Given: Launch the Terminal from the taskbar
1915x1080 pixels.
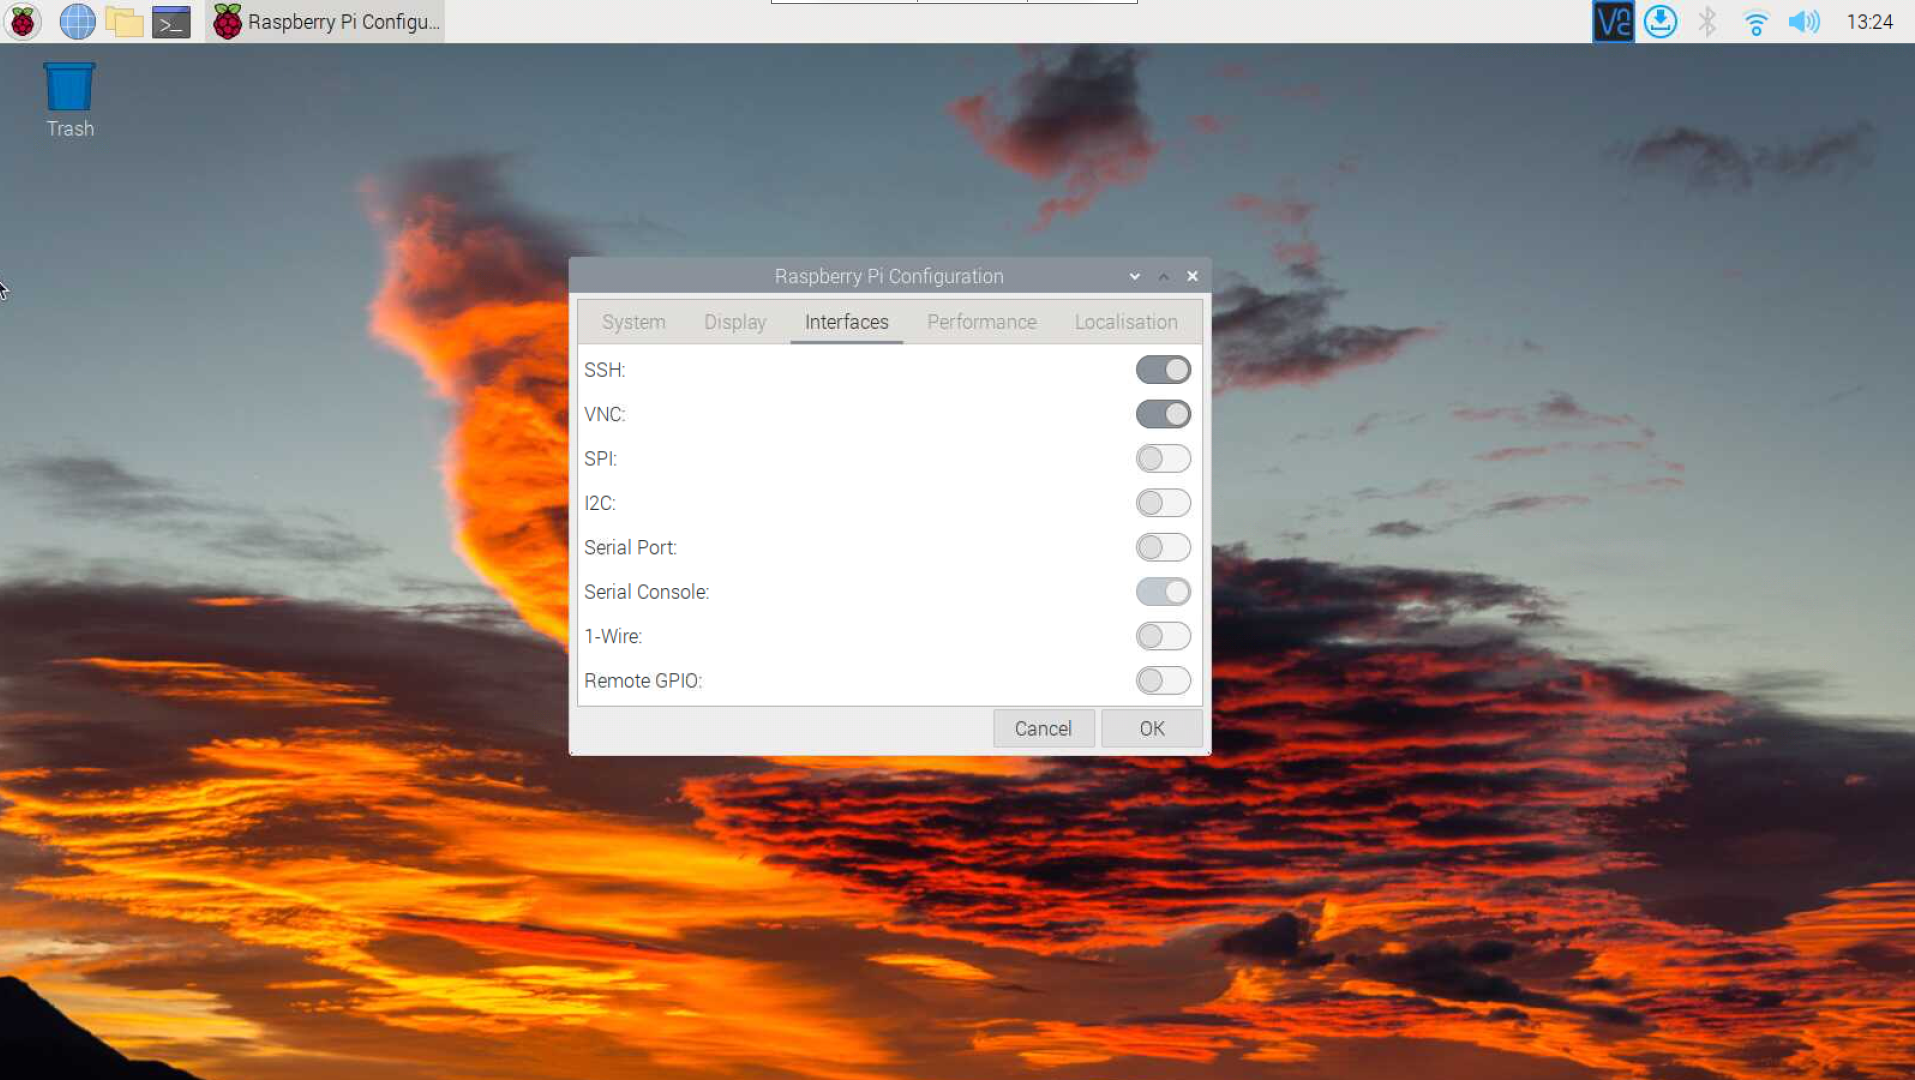Looking at the screenshot, I should tap(171, 21).
